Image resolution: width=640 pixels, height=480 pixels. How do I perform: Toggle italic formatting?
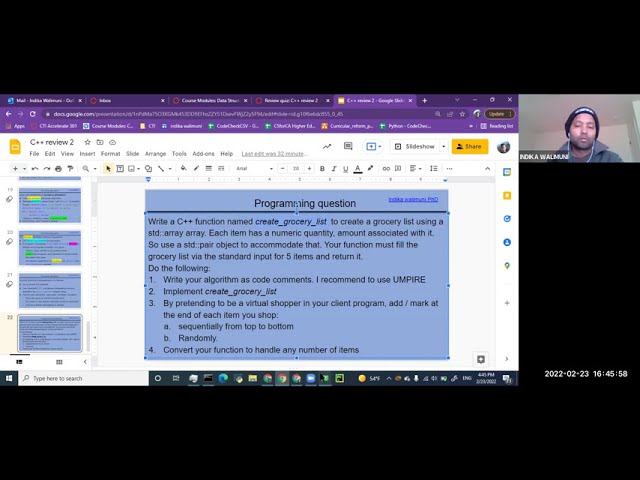point(334,169)
